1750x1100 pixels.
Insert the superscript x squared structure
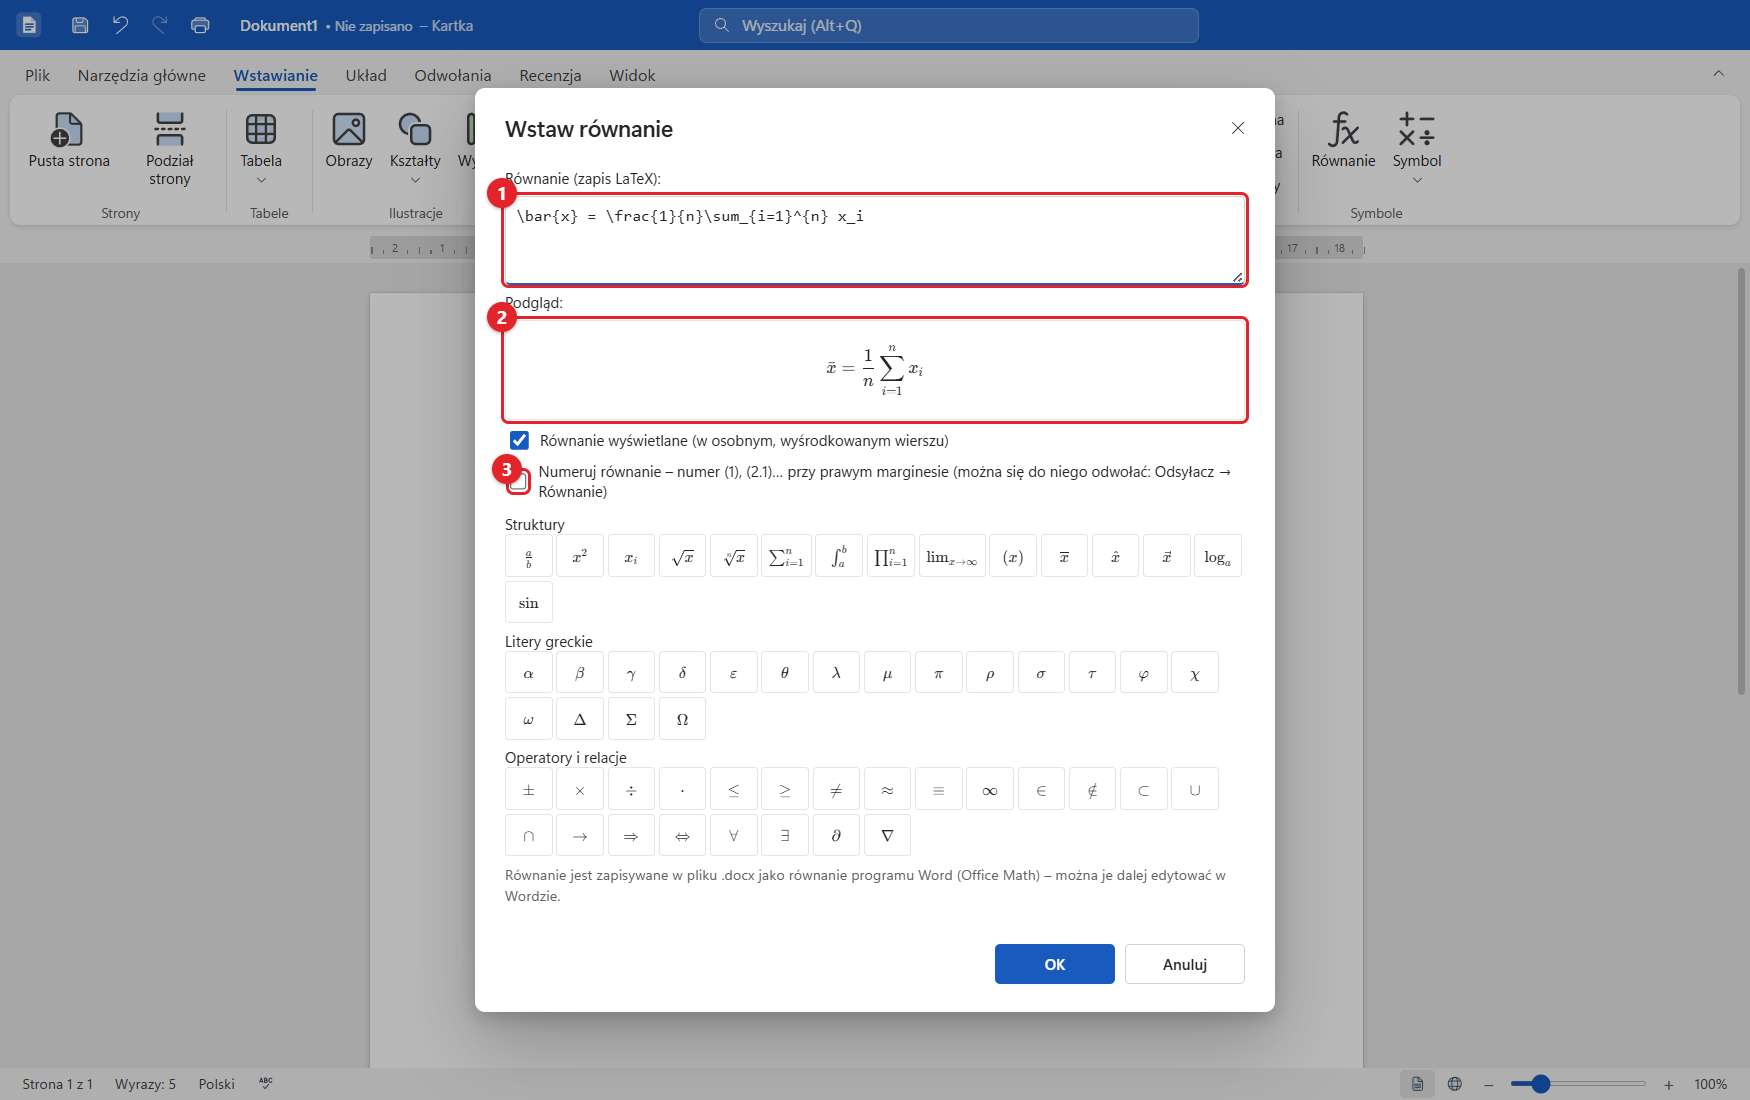(x=580, y=556)
